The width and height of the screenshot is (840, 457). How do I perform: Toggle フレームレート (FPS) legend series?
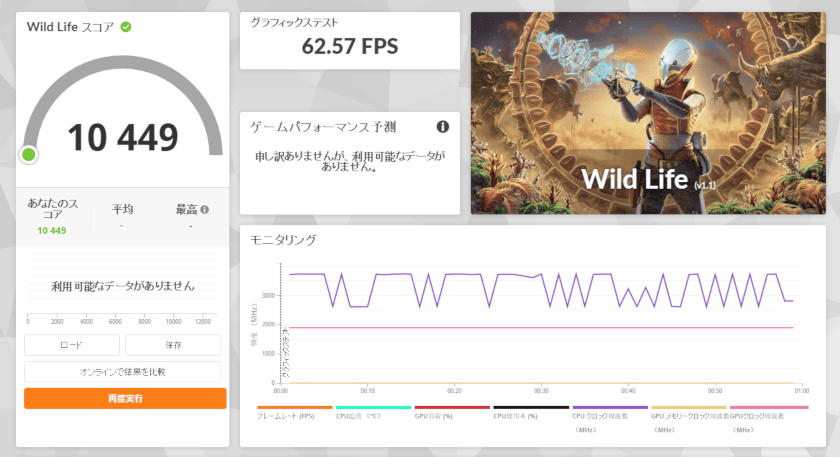(281, 414)
